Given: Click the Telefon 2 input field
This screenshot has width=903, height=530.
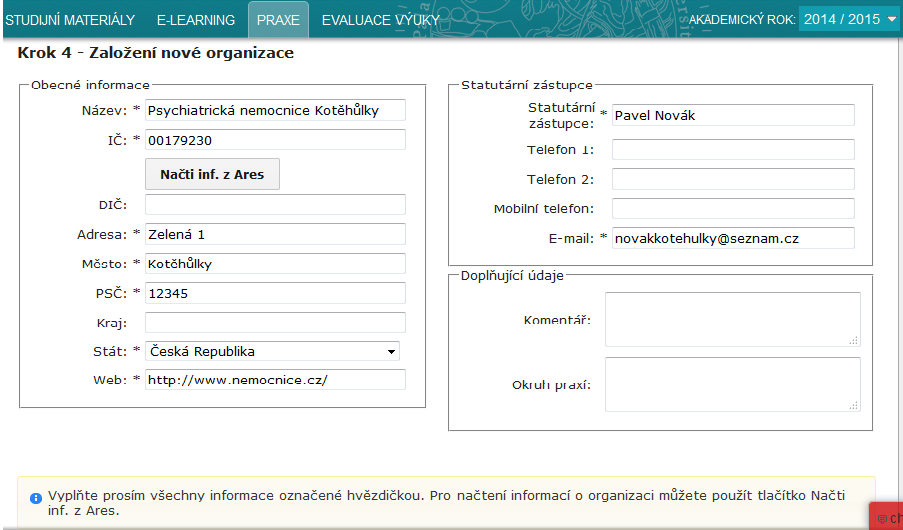Looking at the screenshot, I should [x=733, y=179].
